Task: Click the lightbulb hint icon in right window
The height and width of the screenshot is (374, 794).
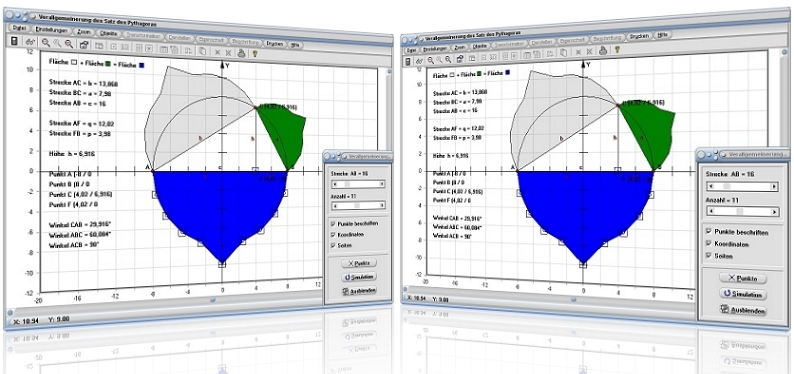Action: (x=617, y=50)
